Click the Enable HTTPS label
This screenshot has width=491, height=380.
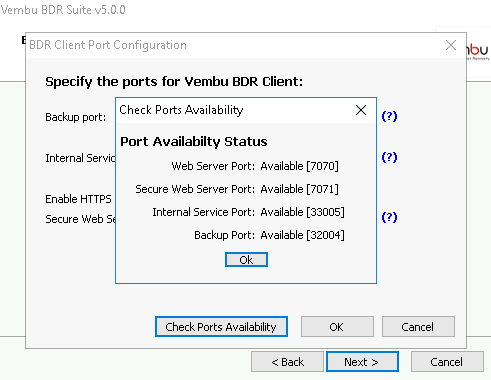[x=78, y=199]
